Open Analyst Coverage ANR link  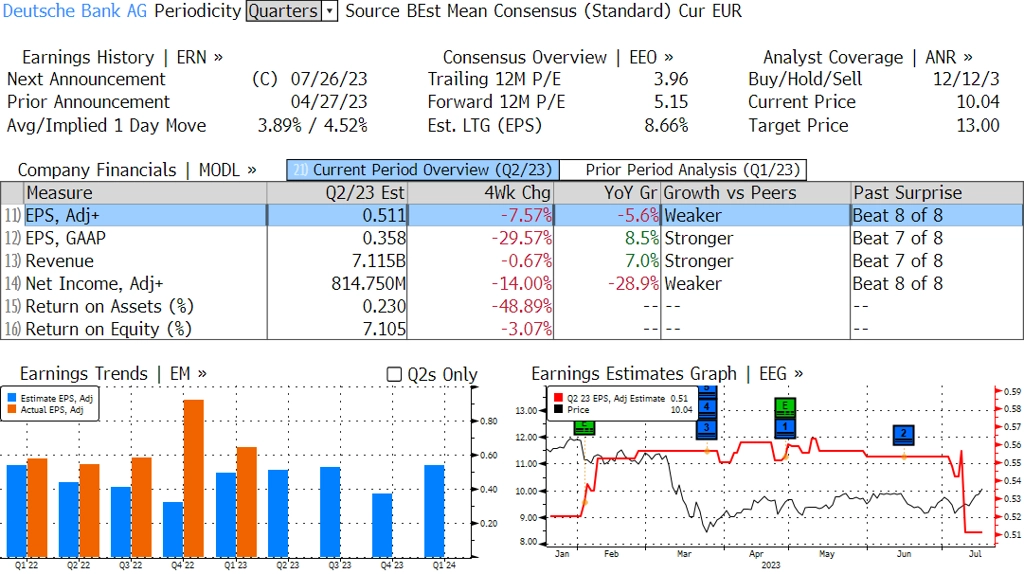point(867,57)
